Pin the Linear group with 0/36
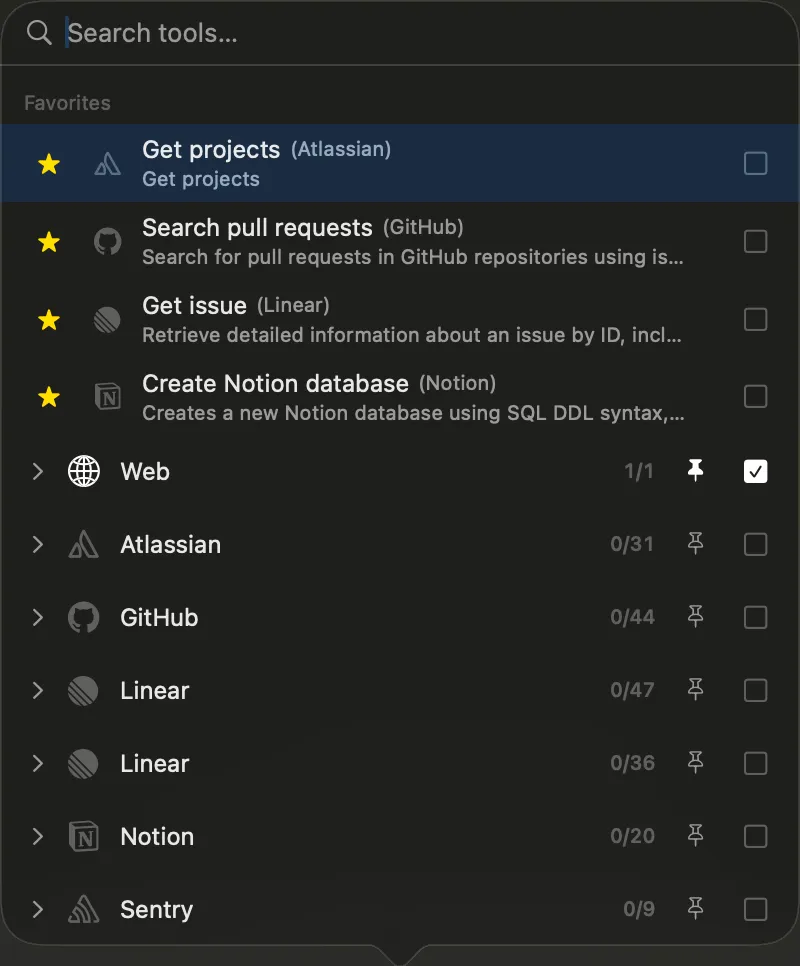The width and height of the screenshot is (800, 966). point(695,763)
